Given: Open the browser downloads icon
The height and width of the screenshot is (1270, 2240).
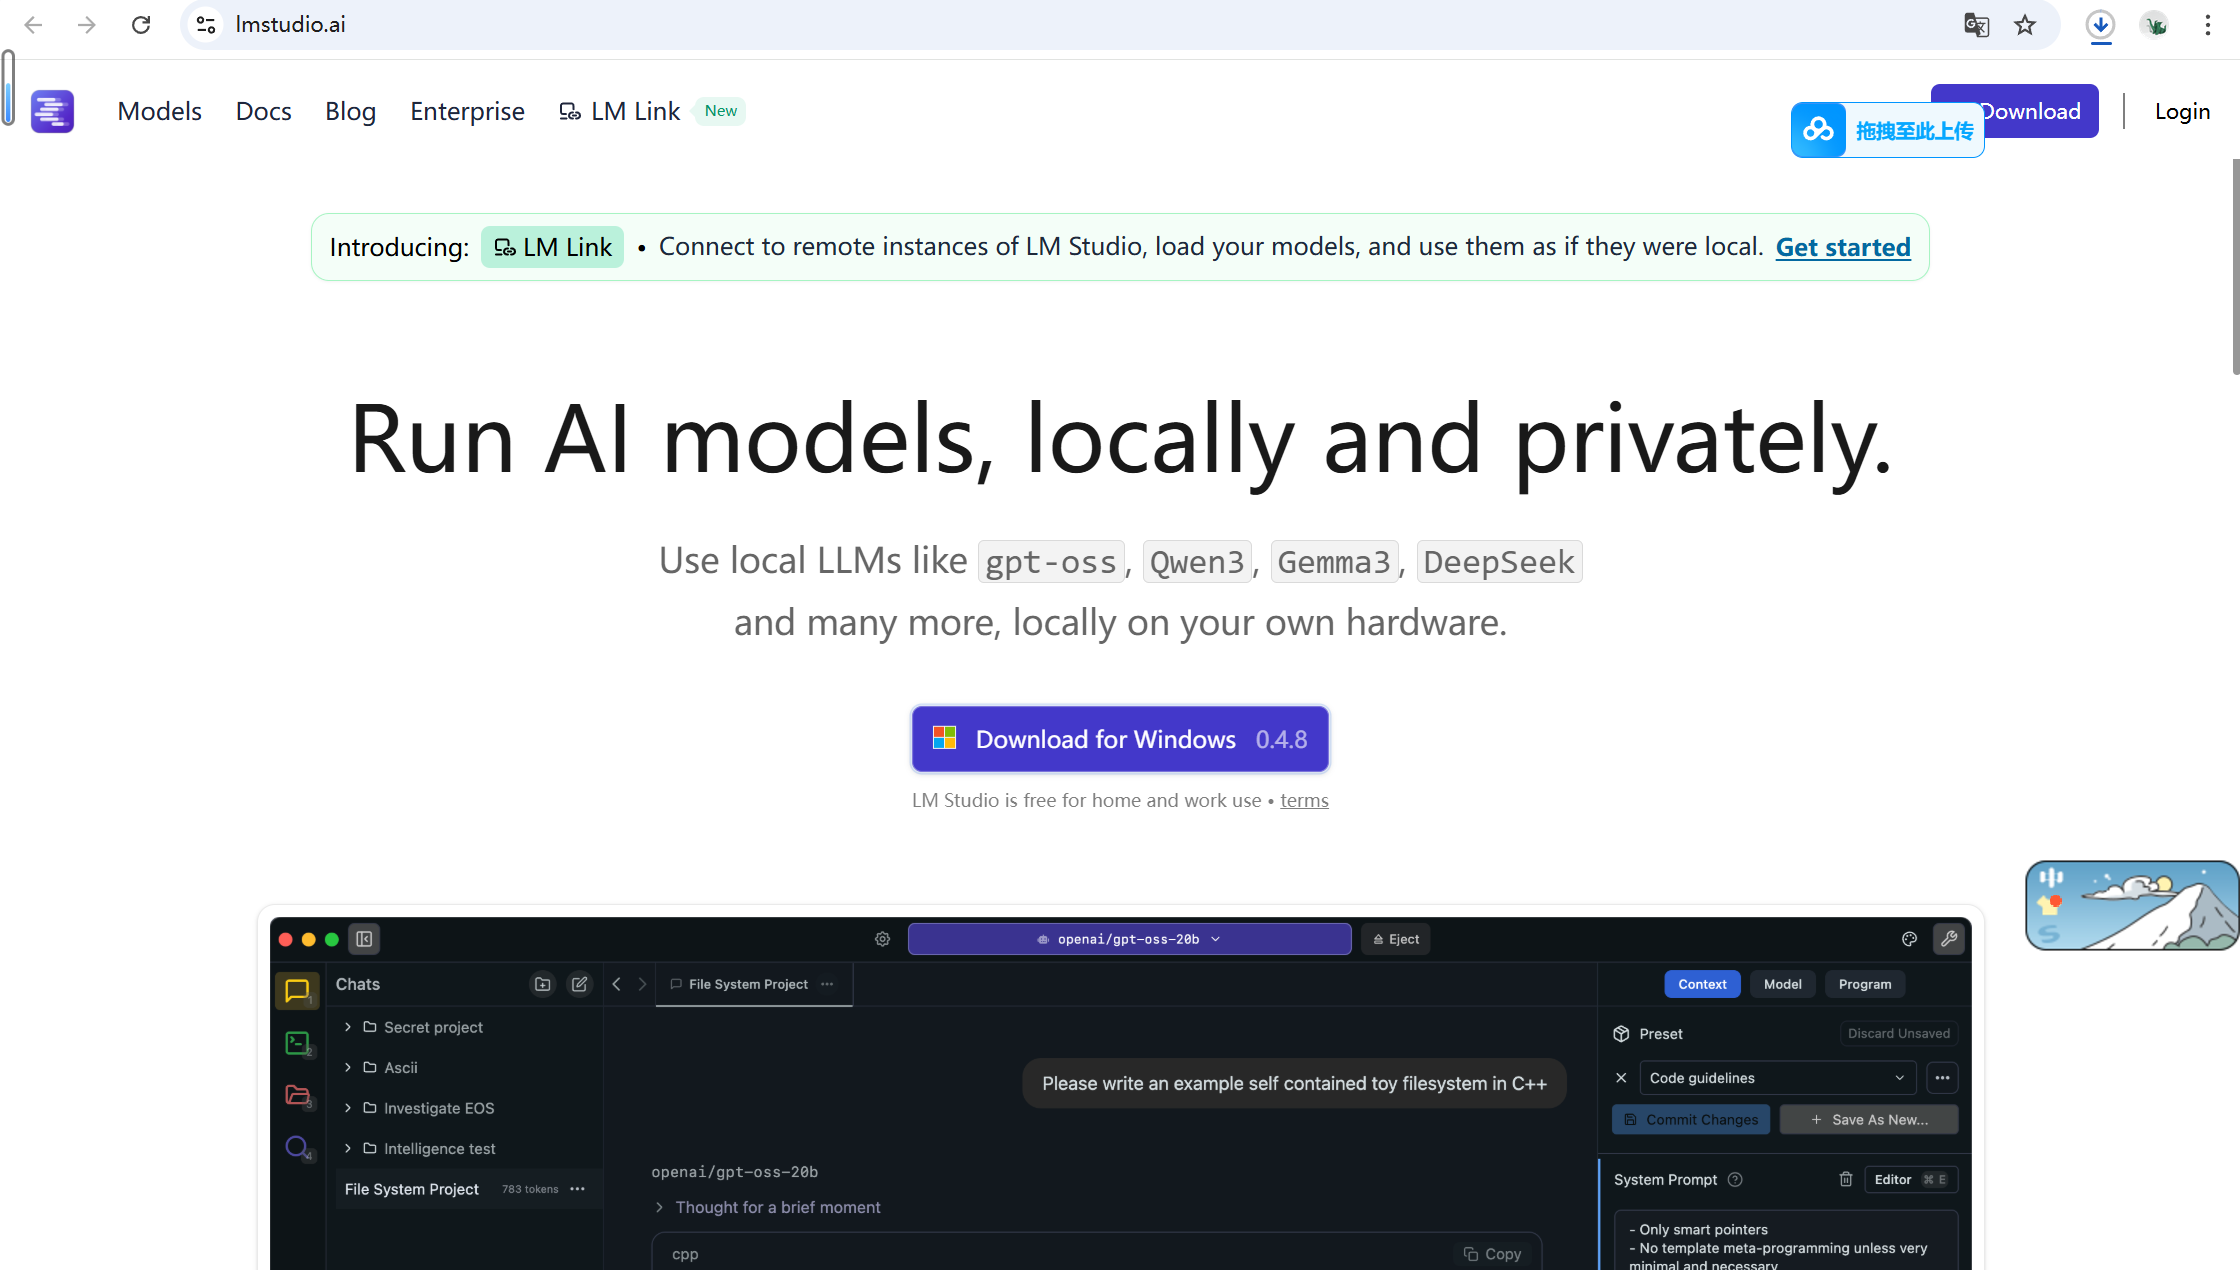Looking at the screenshot, I should [x=2100, y=25].
